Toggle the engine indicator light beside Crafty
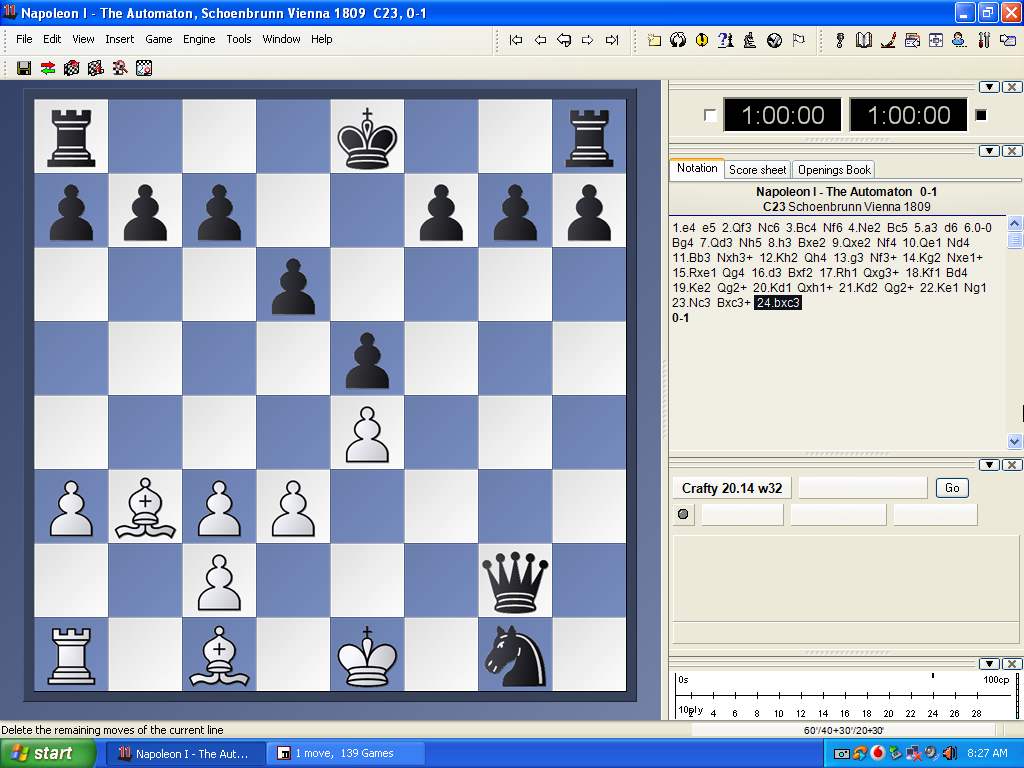The width and height of the screenshot is (1024, 768). [683, 513]
